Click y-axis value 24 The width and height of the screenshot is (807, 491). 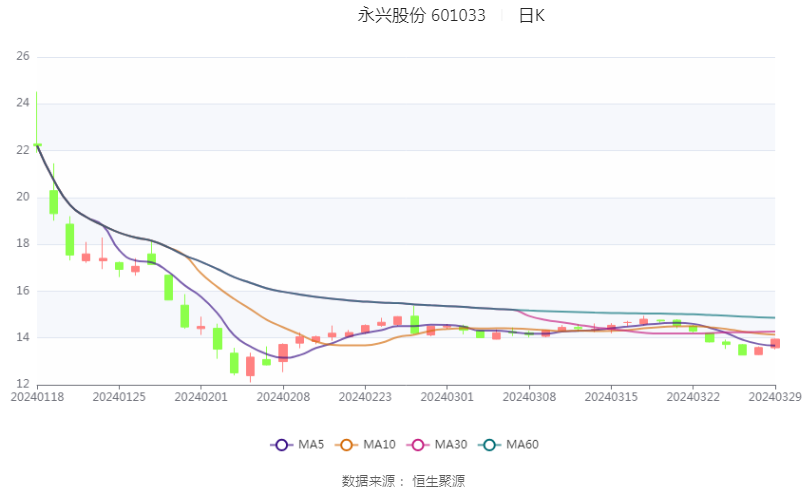[x=23, y=103]
